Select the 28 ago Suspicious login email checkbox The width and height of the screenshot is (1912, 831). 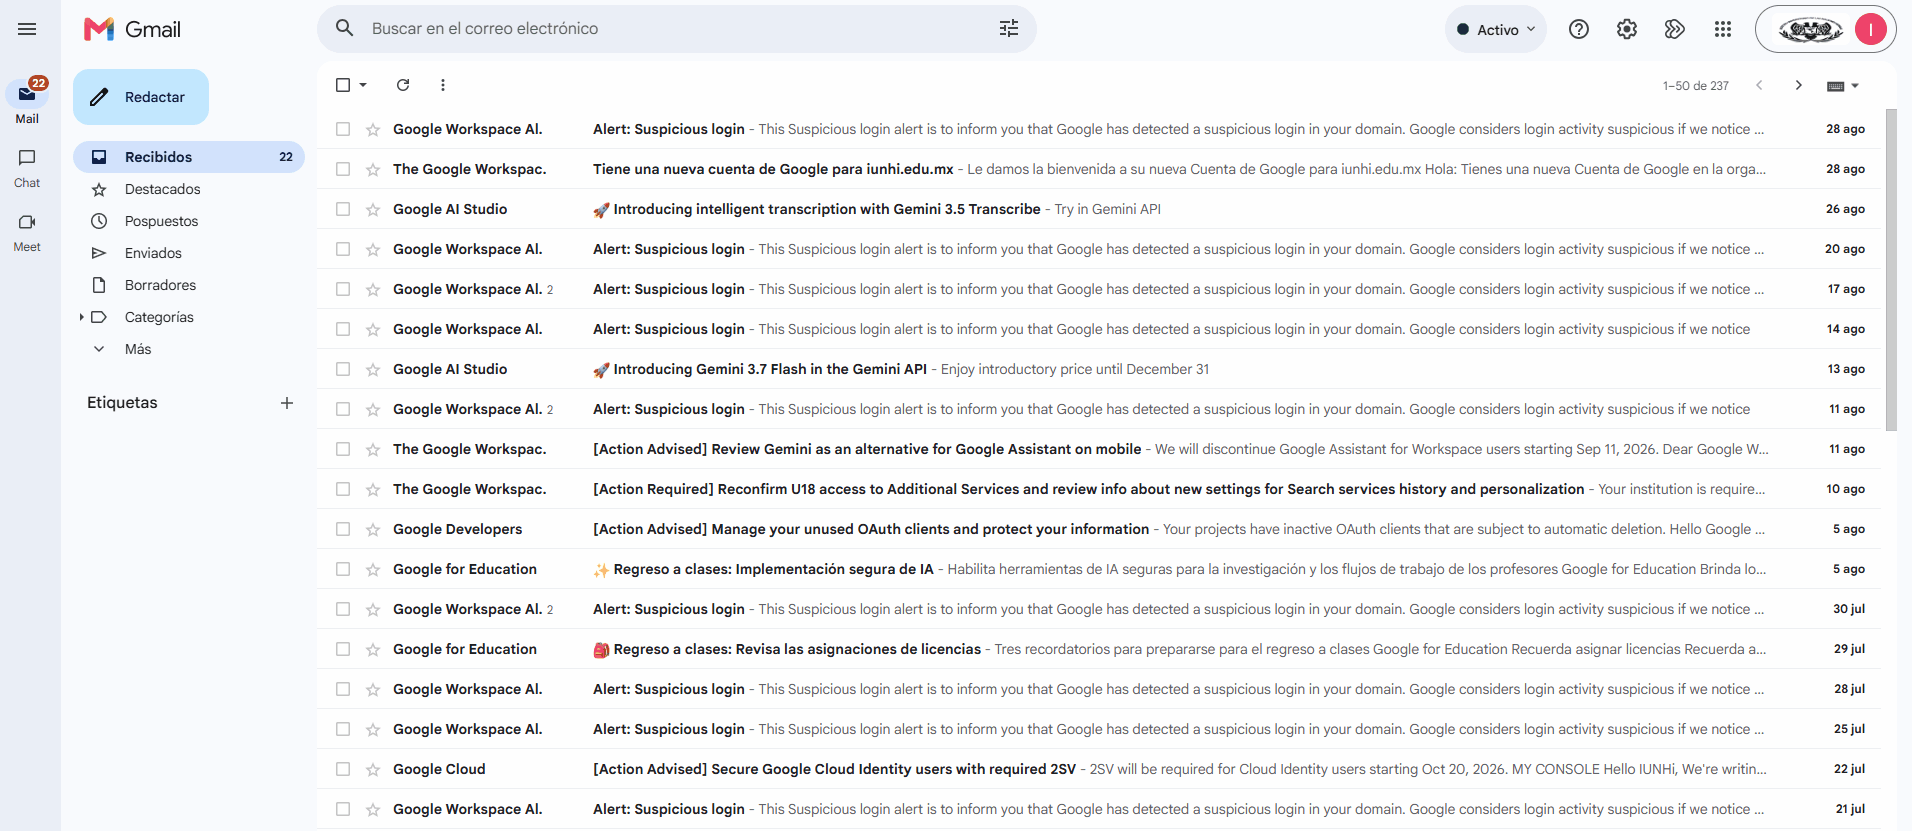point(343,129)
